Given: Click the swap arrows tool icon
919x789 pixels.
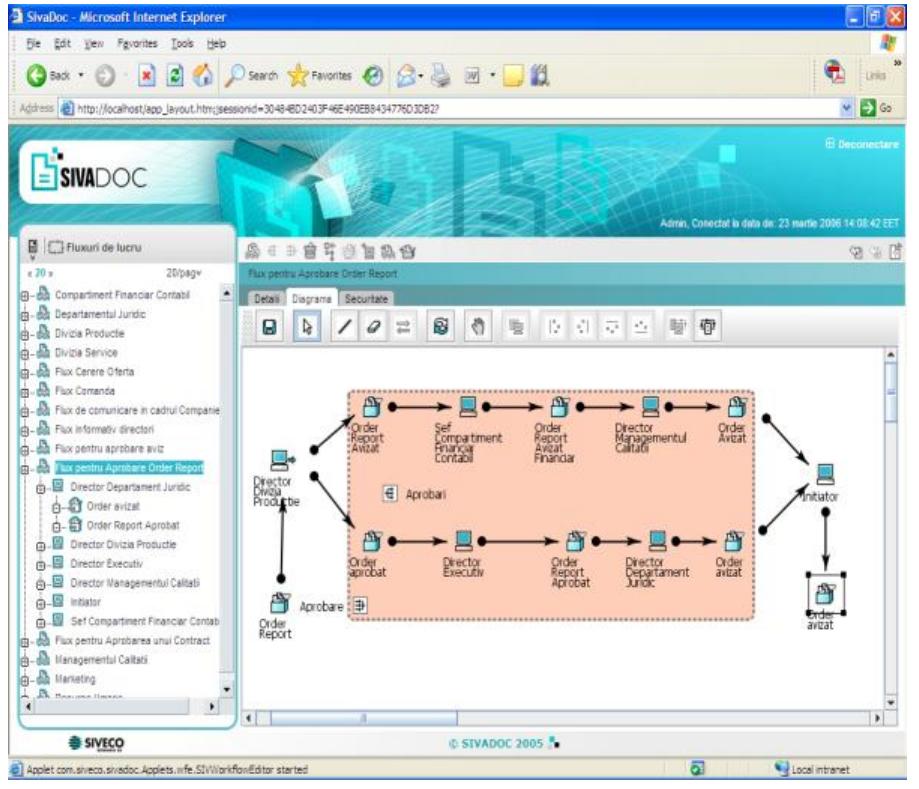Looking at the screenshot, I should click(x=403, y=327).
